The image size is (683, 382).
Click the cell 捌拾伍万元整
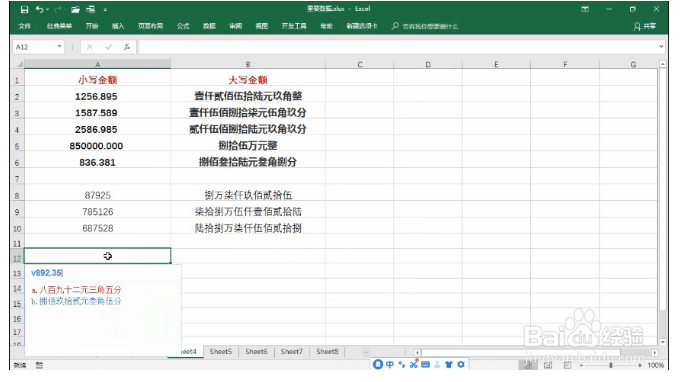point(248,145)
